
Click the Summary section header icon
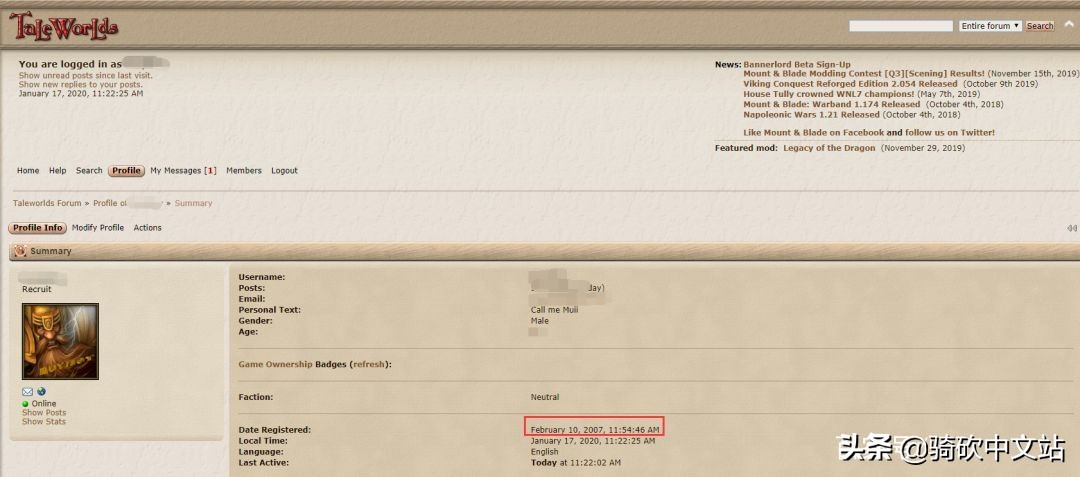tap(20, 251)
